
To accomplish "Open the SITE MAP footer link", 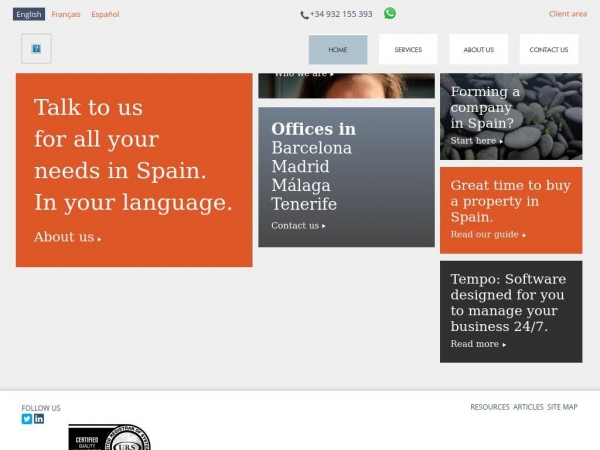I will [562, 407].
